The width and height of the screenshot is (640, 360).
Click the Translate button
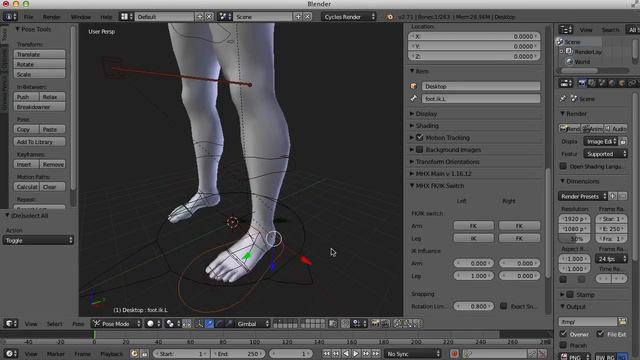pos(39,54)
